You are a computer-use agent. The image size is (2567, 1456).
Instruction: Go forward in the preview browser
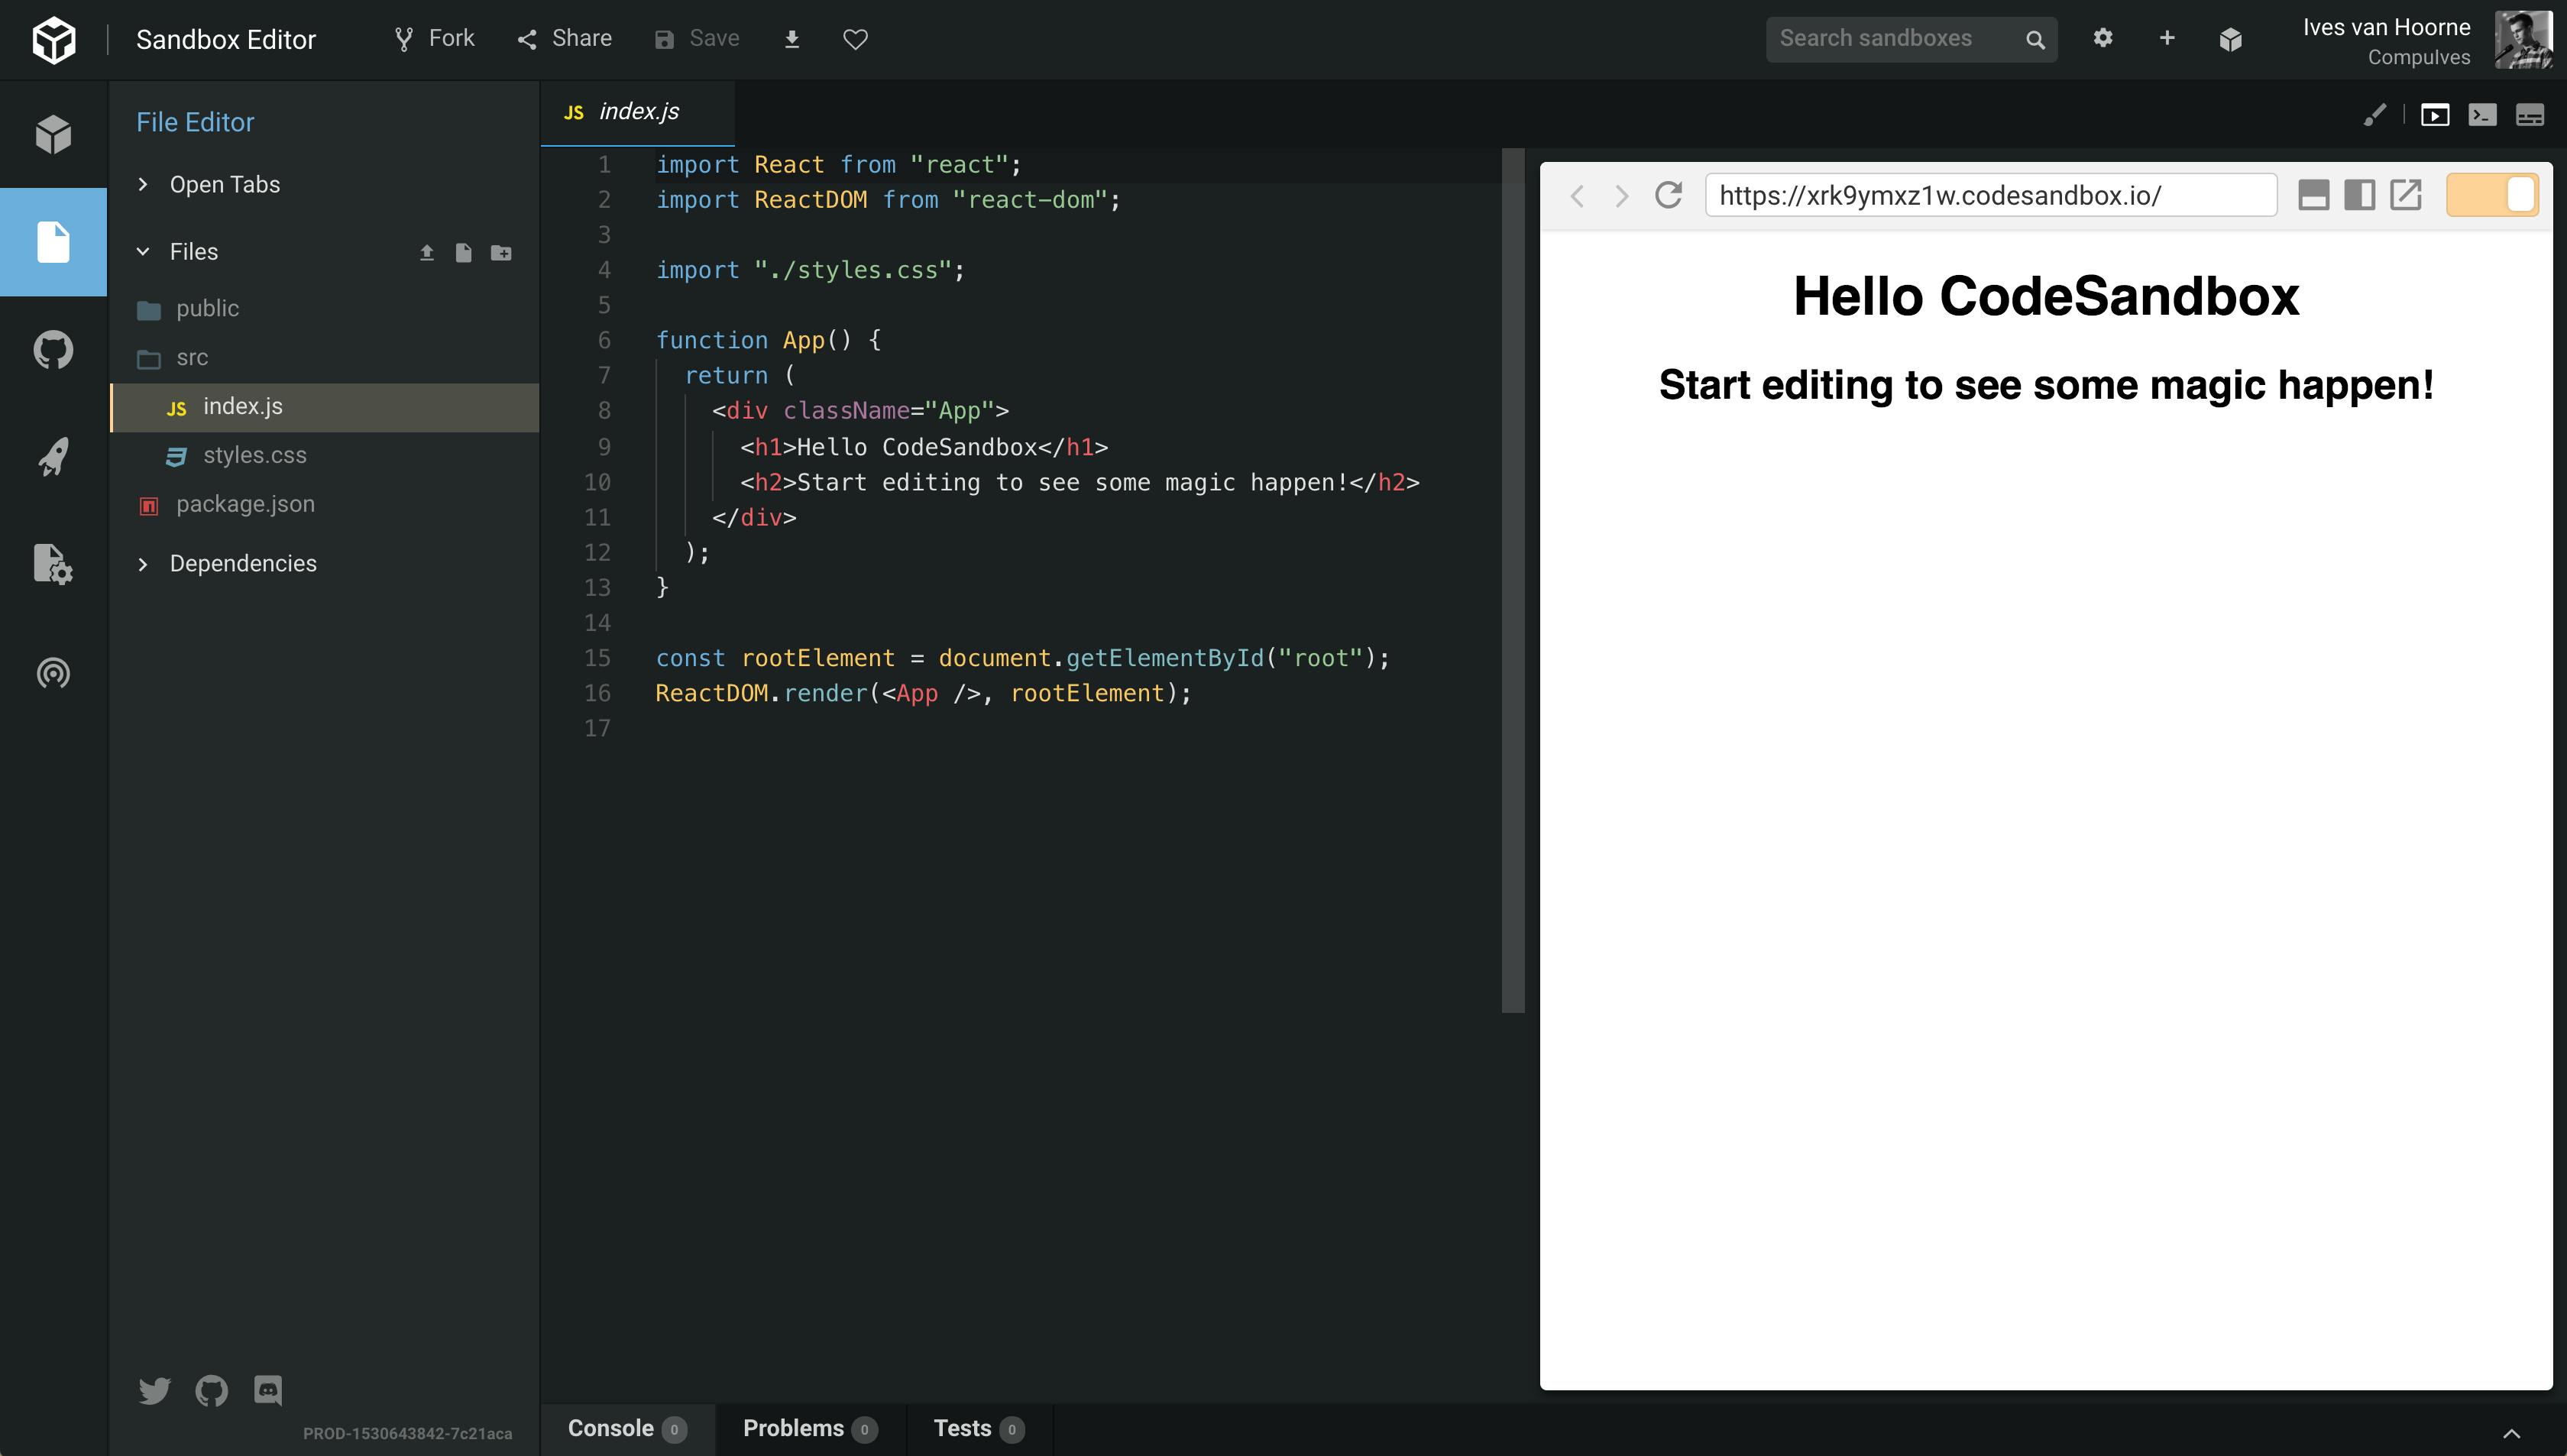(1622, 195)
